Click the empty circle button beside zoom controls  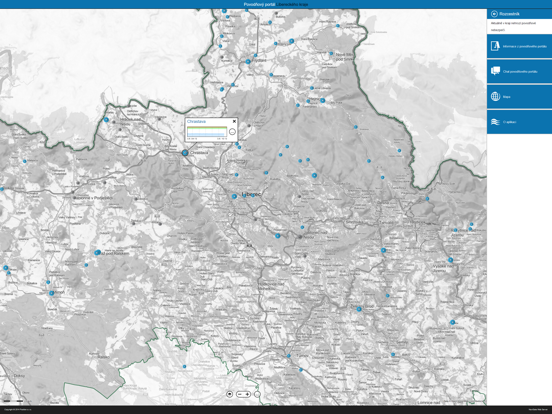[257, 394]
